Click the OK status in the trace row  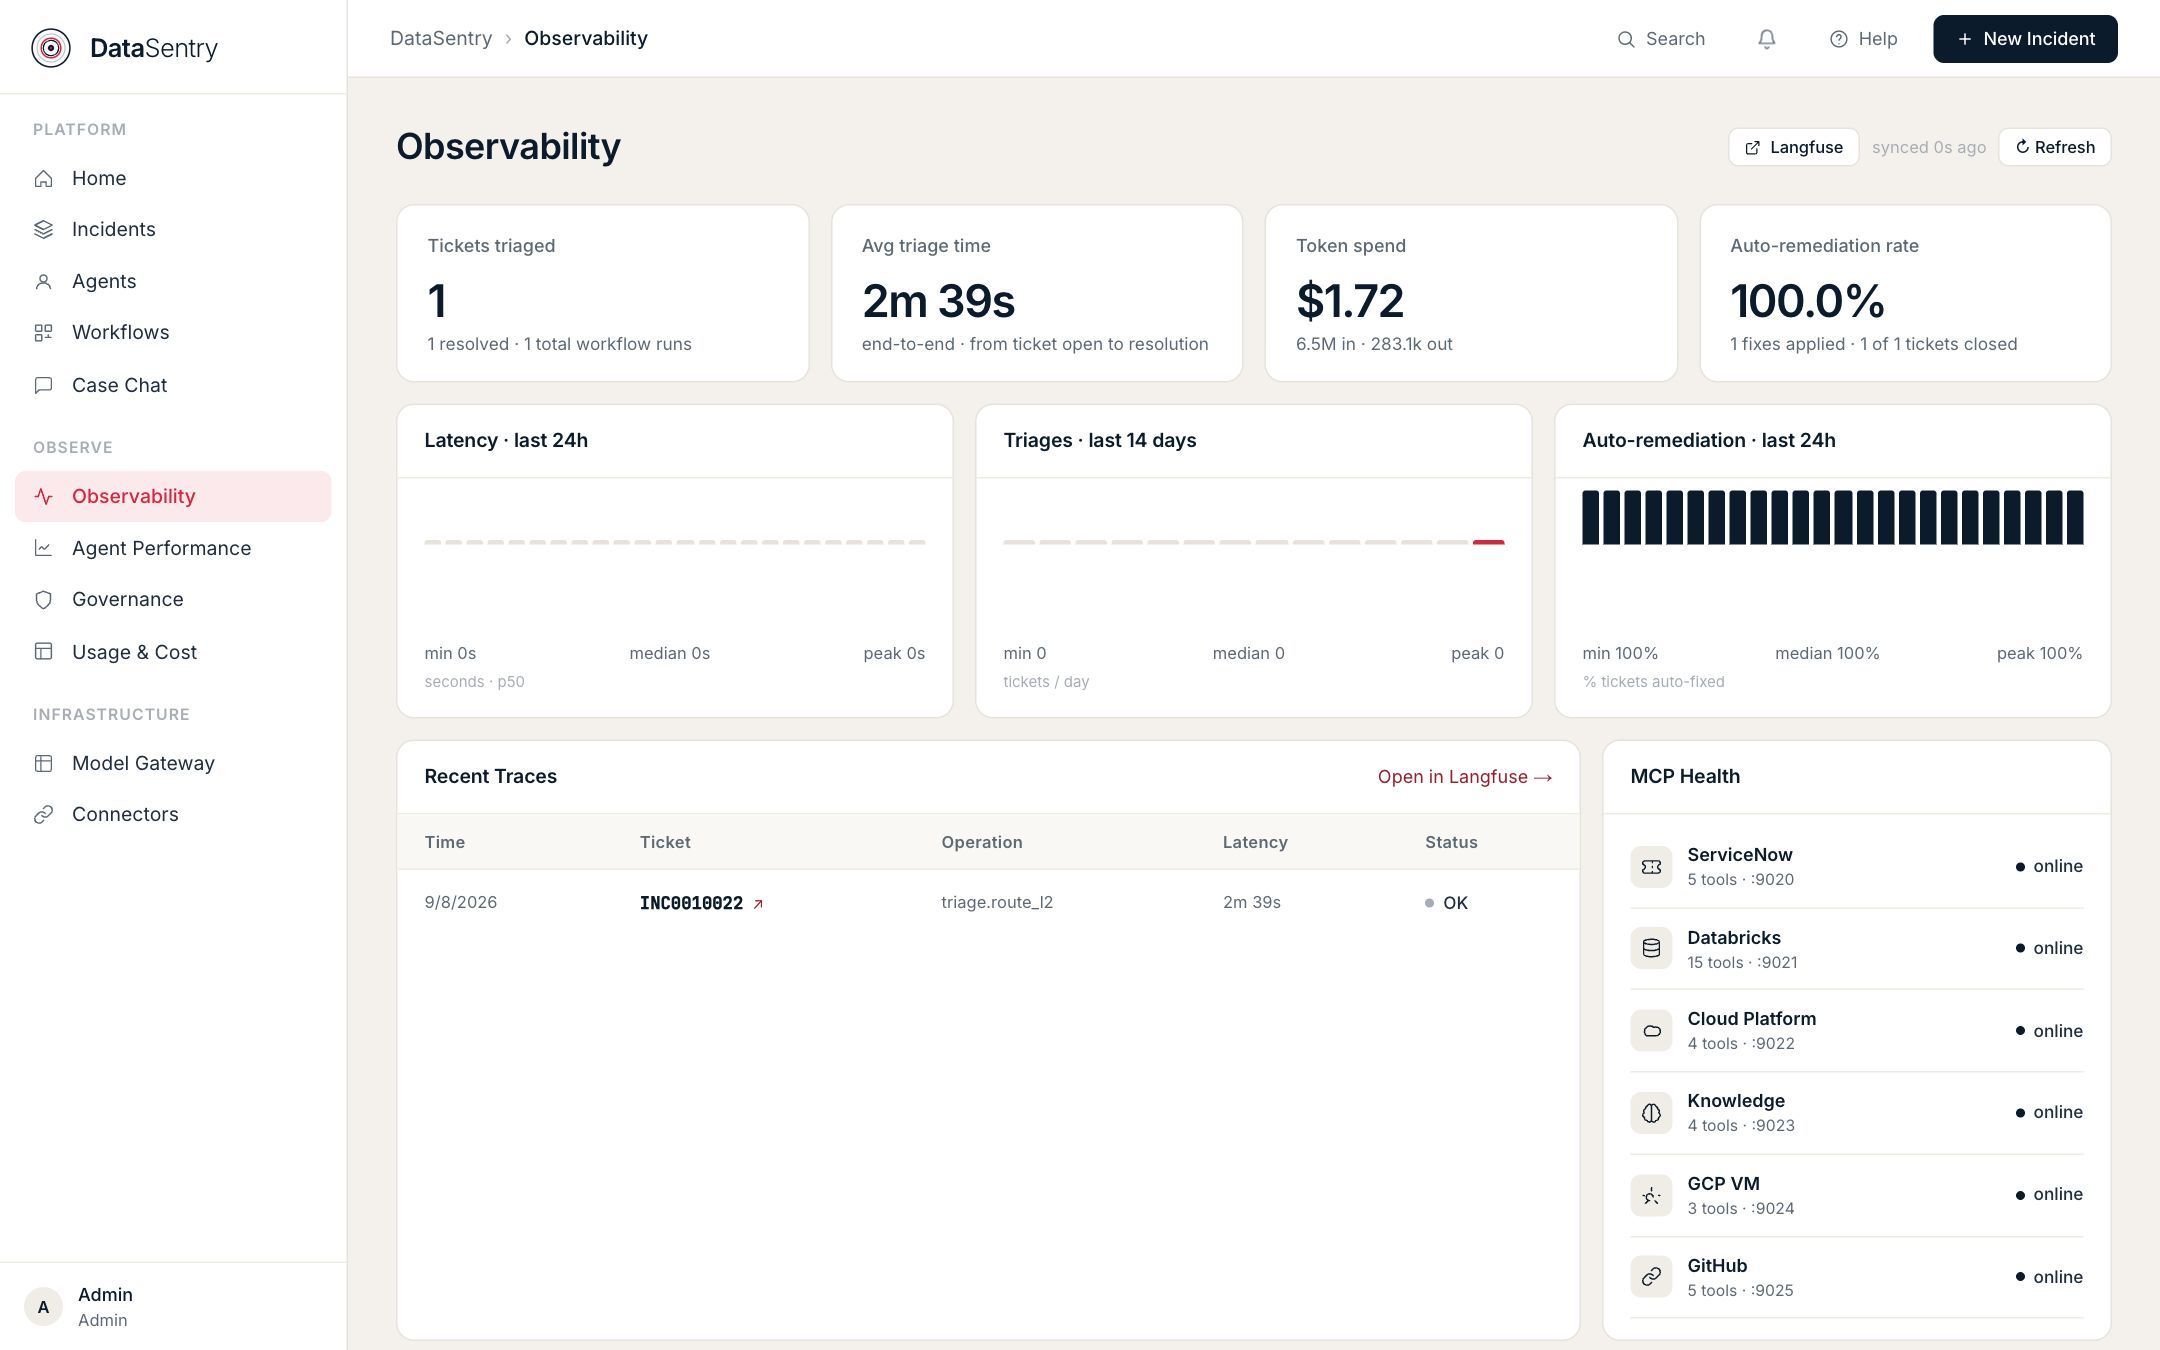point(1446,903)
